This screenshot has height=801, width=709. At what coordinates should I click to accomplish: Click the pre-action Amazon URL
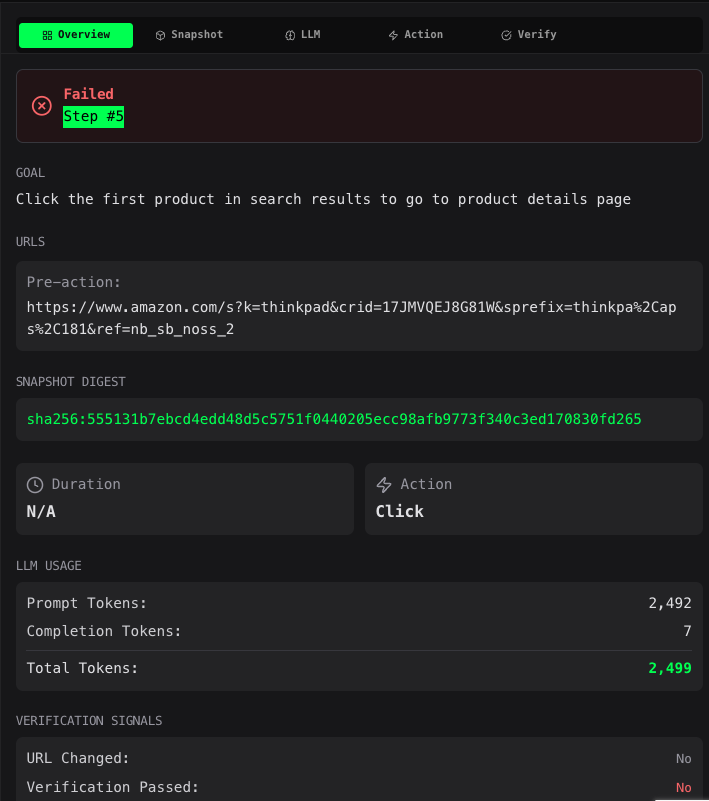point(351,318)
